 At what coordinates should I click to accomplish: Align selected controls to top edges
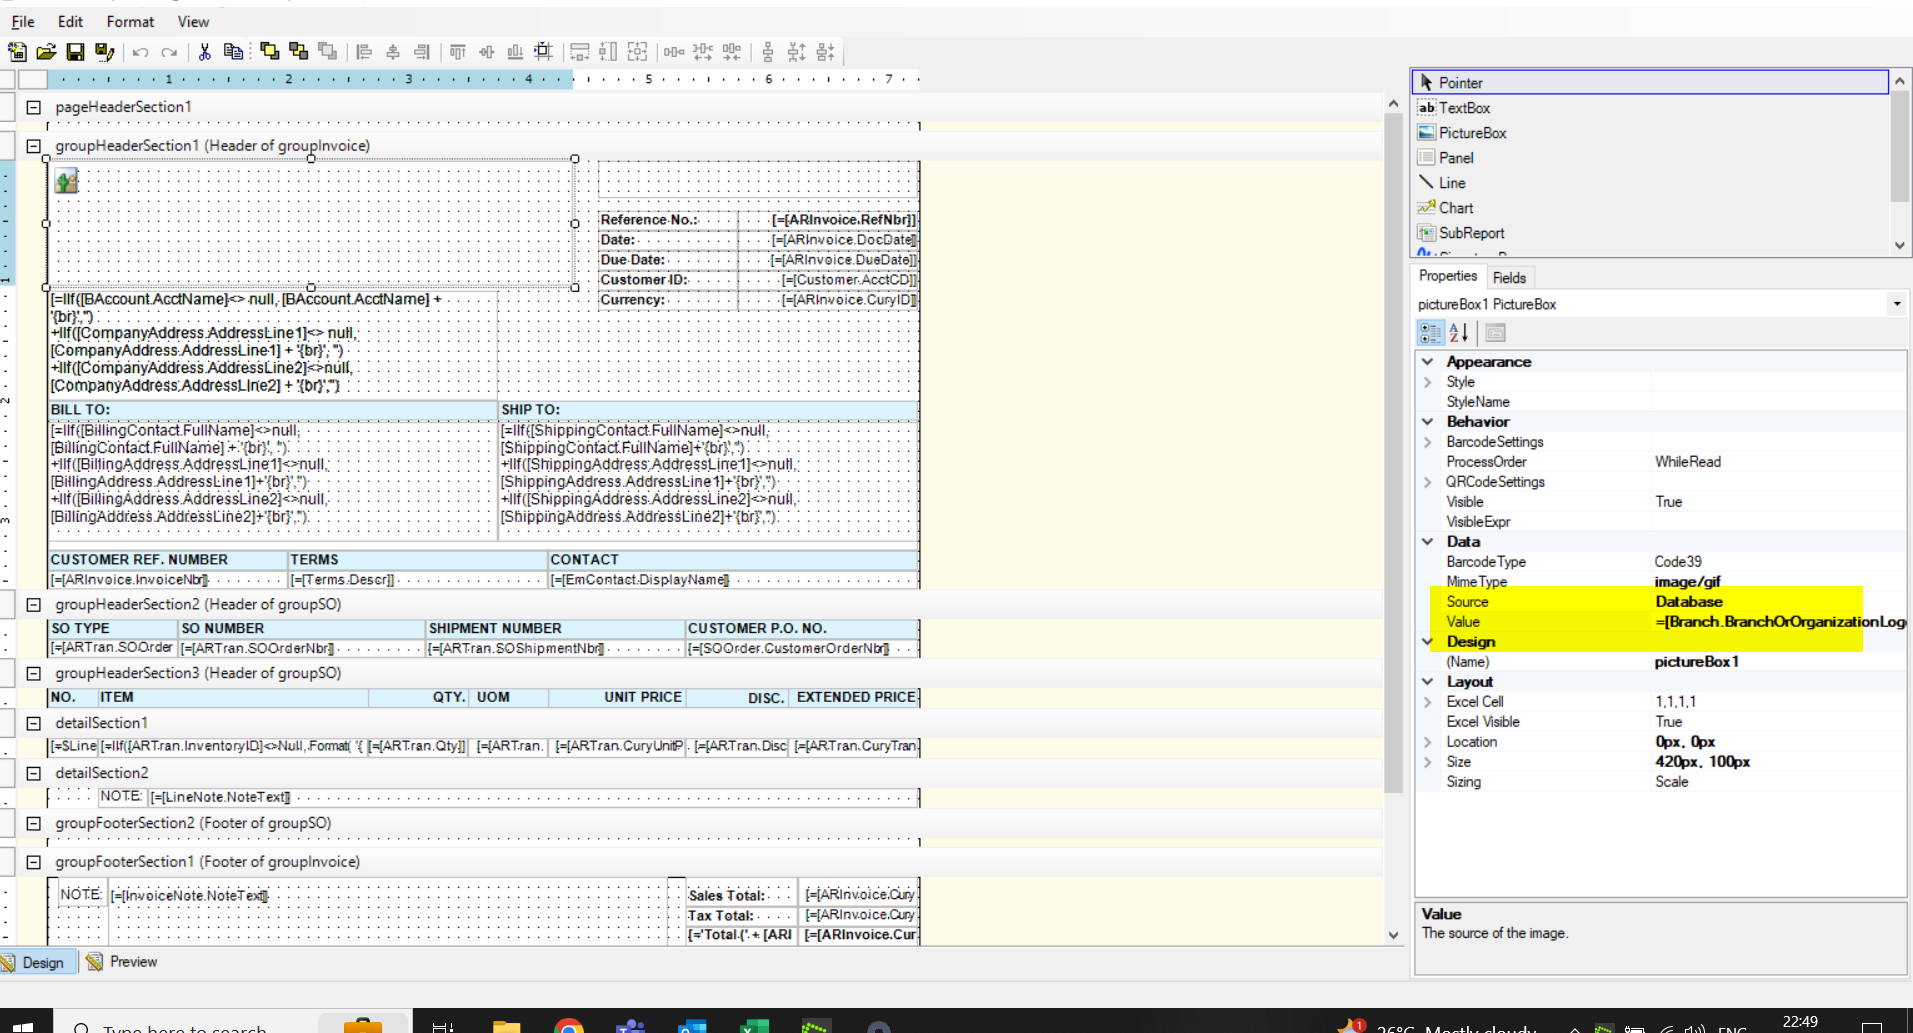coord(457,52)
